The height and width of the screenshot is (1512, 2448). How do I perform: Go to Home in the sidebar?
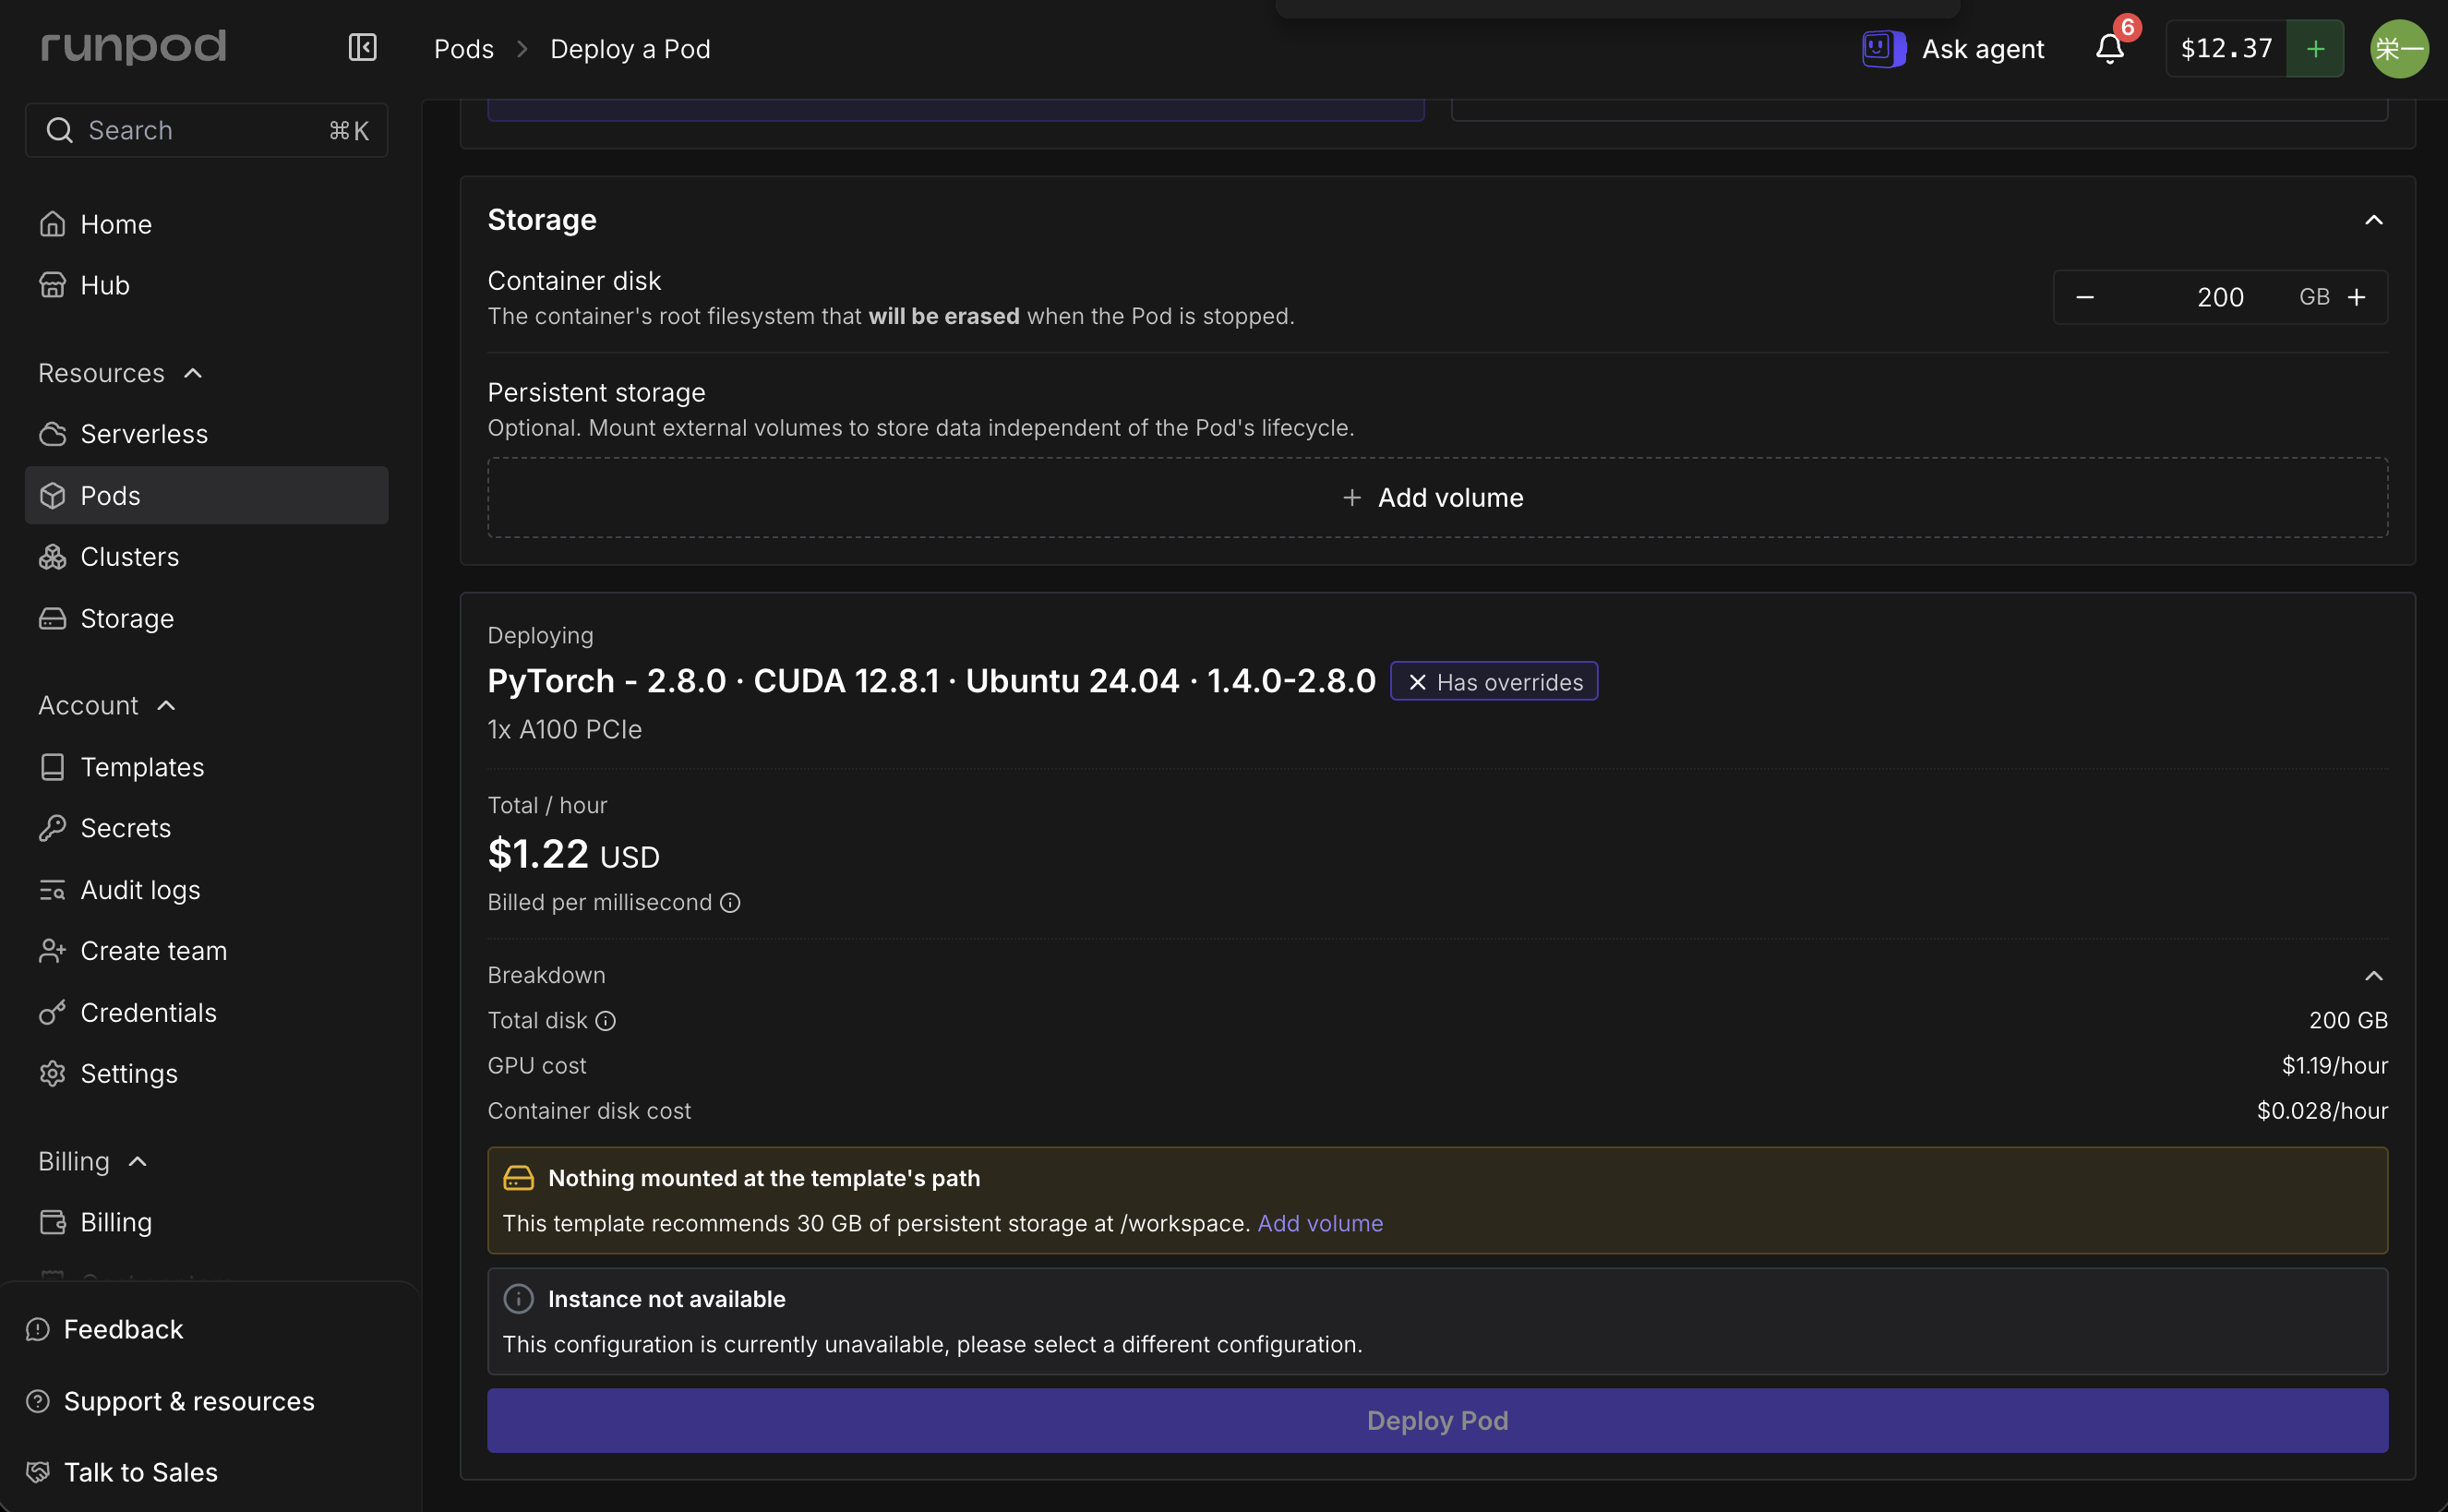coord(206,224)
